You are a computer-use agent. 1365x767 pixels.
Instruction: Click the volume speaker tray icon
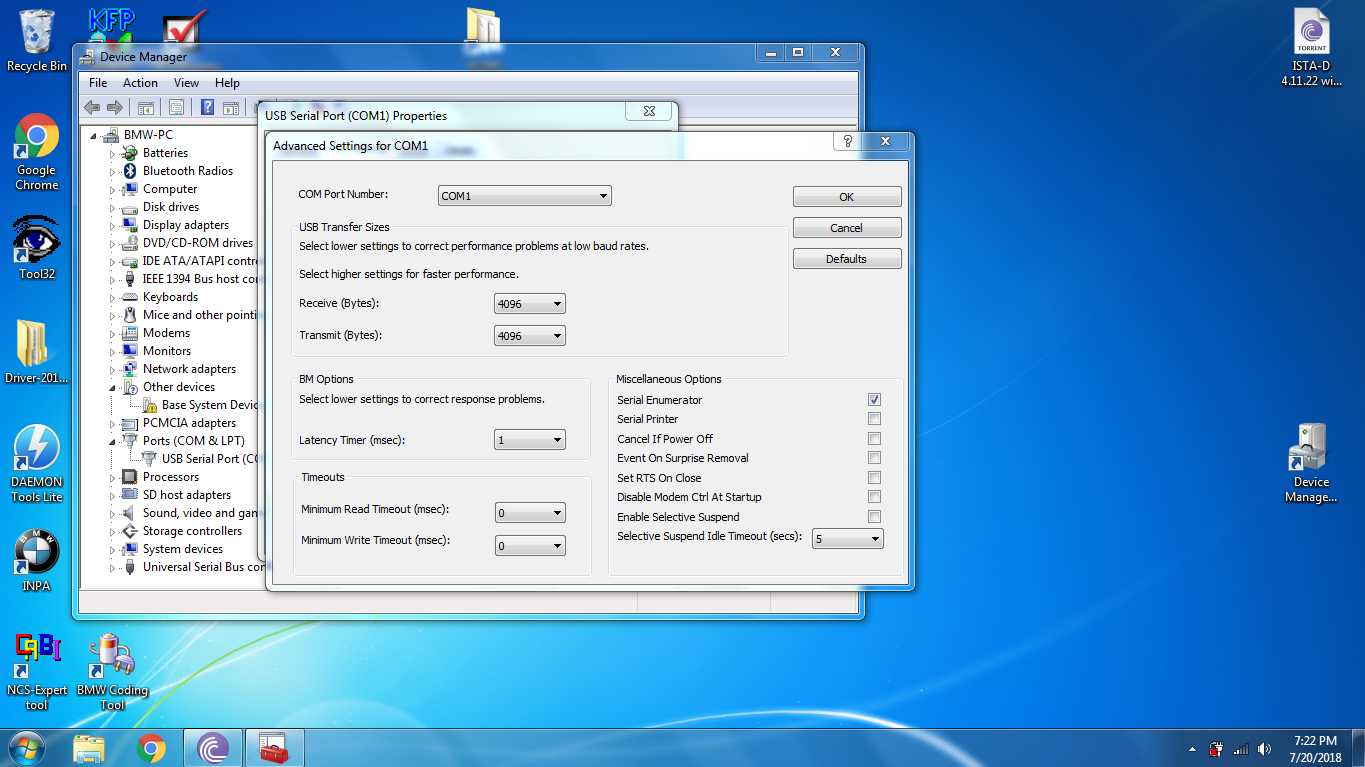1265,749
